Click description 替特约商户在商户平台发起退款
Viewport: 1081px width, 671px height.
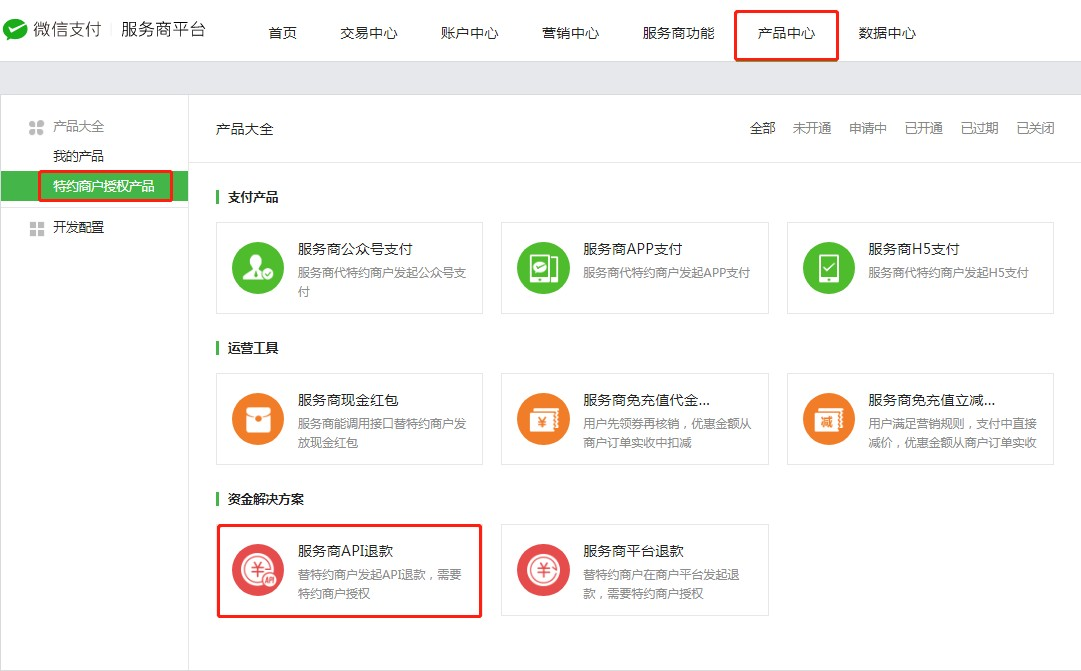(661, 584)
